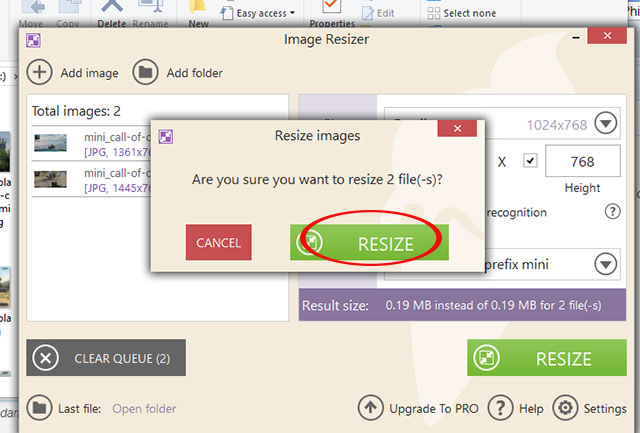The height and width of the screenshot is (433, 640).
Task: Click the Resize images dialog logo icon
Action: 166,136
